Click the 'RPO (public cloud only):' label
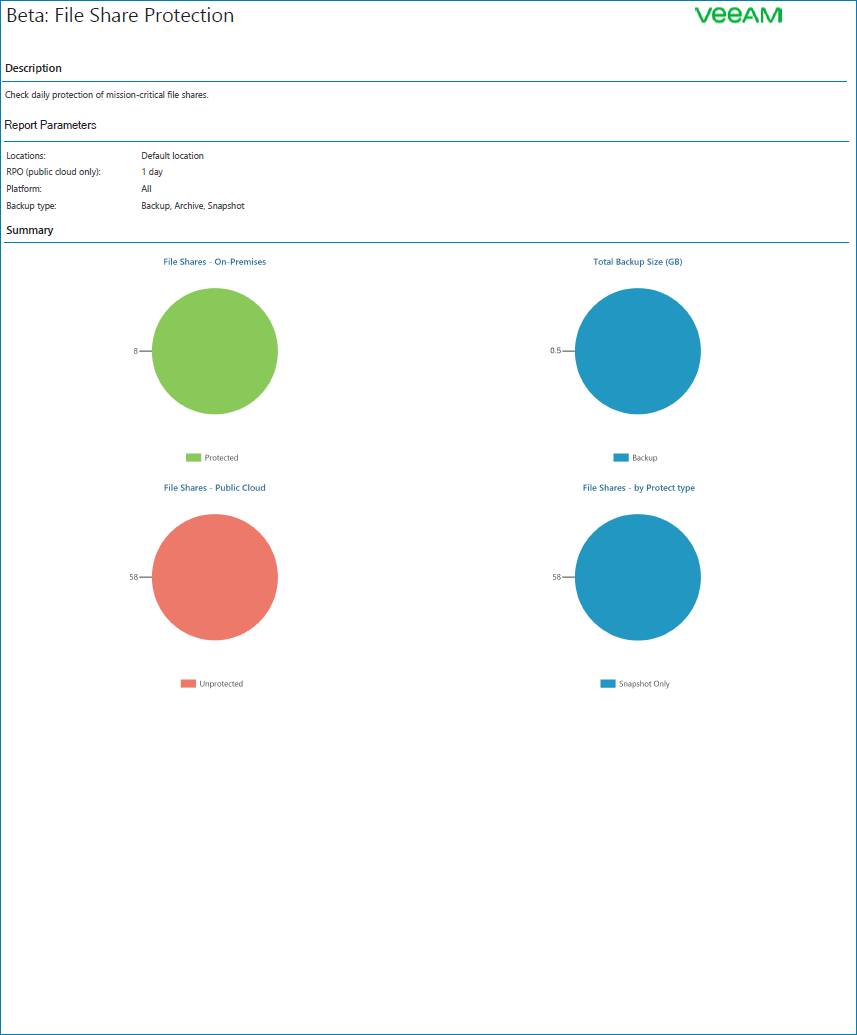The width and height of the screenshot is (857, 1035). click(x=53, y=172)
